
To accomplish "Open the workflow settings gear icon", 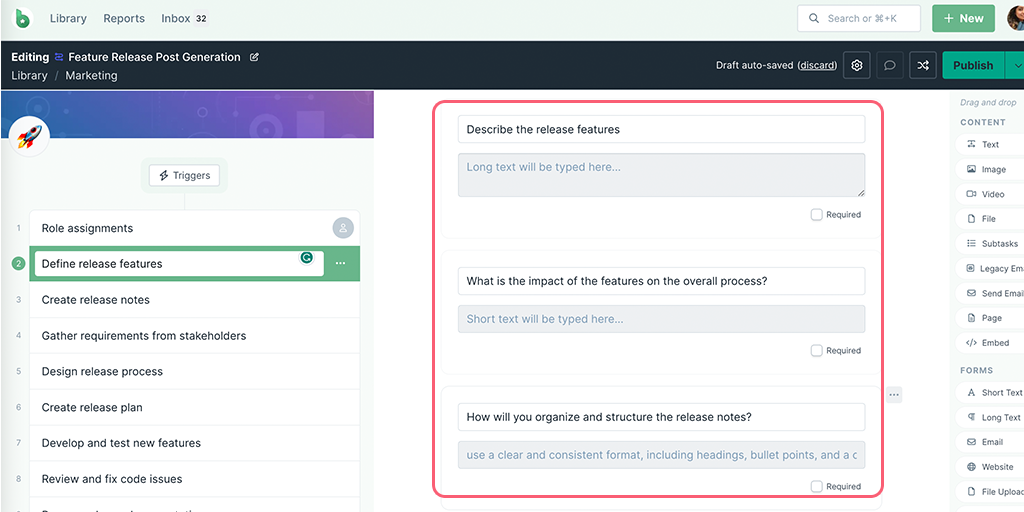I will click(857, 66).
